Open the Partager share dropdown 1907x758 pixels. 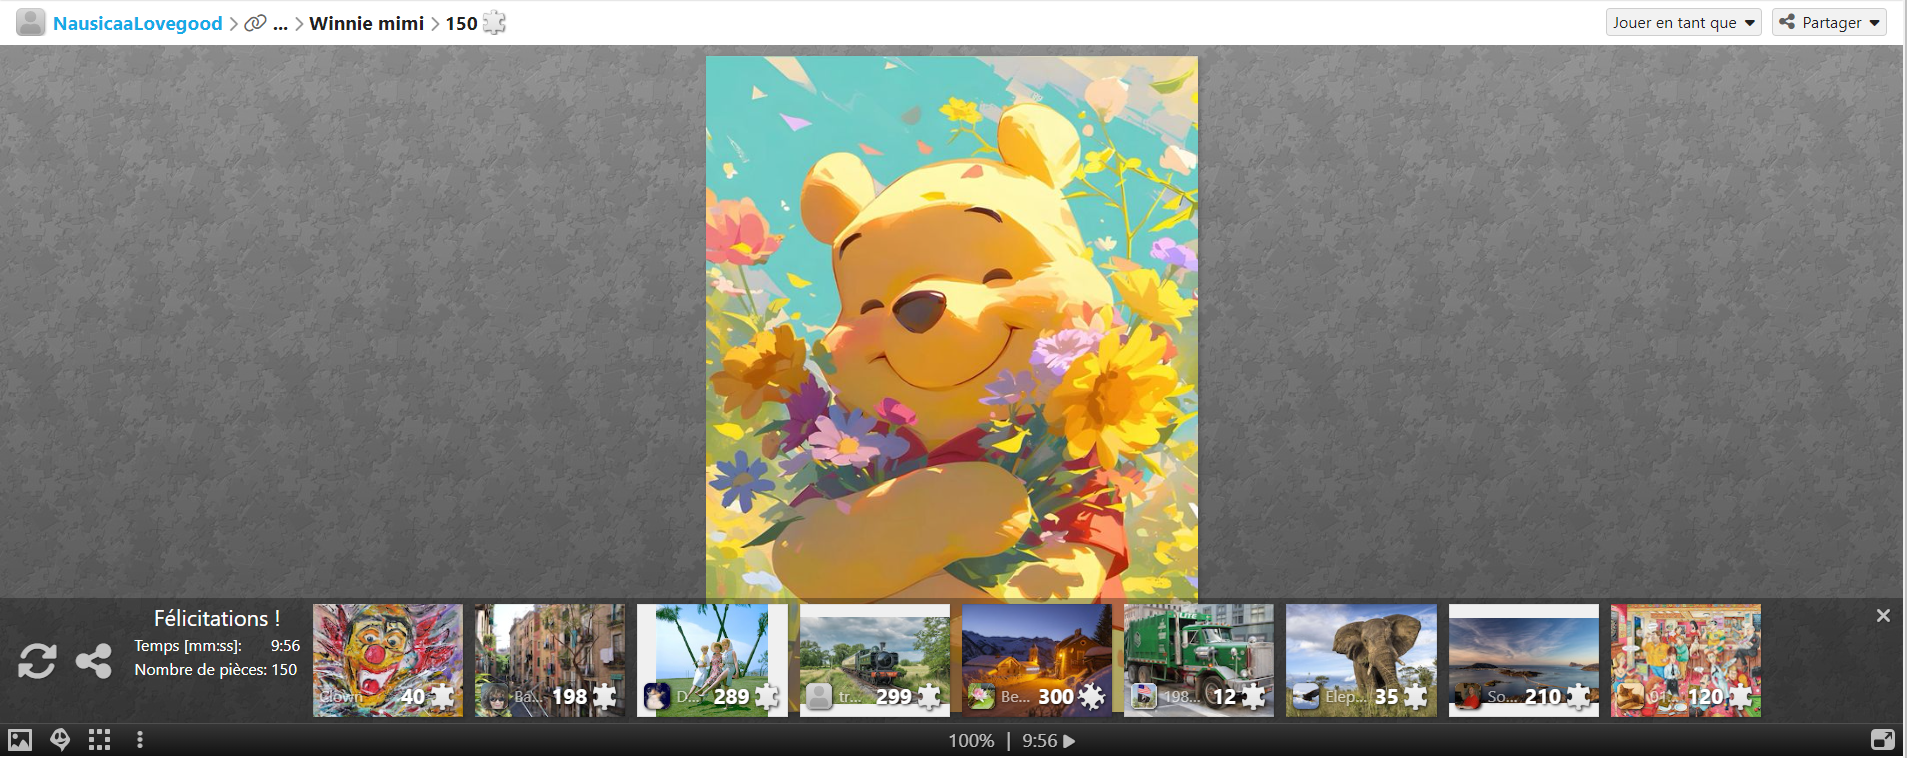coord(1829,23)
